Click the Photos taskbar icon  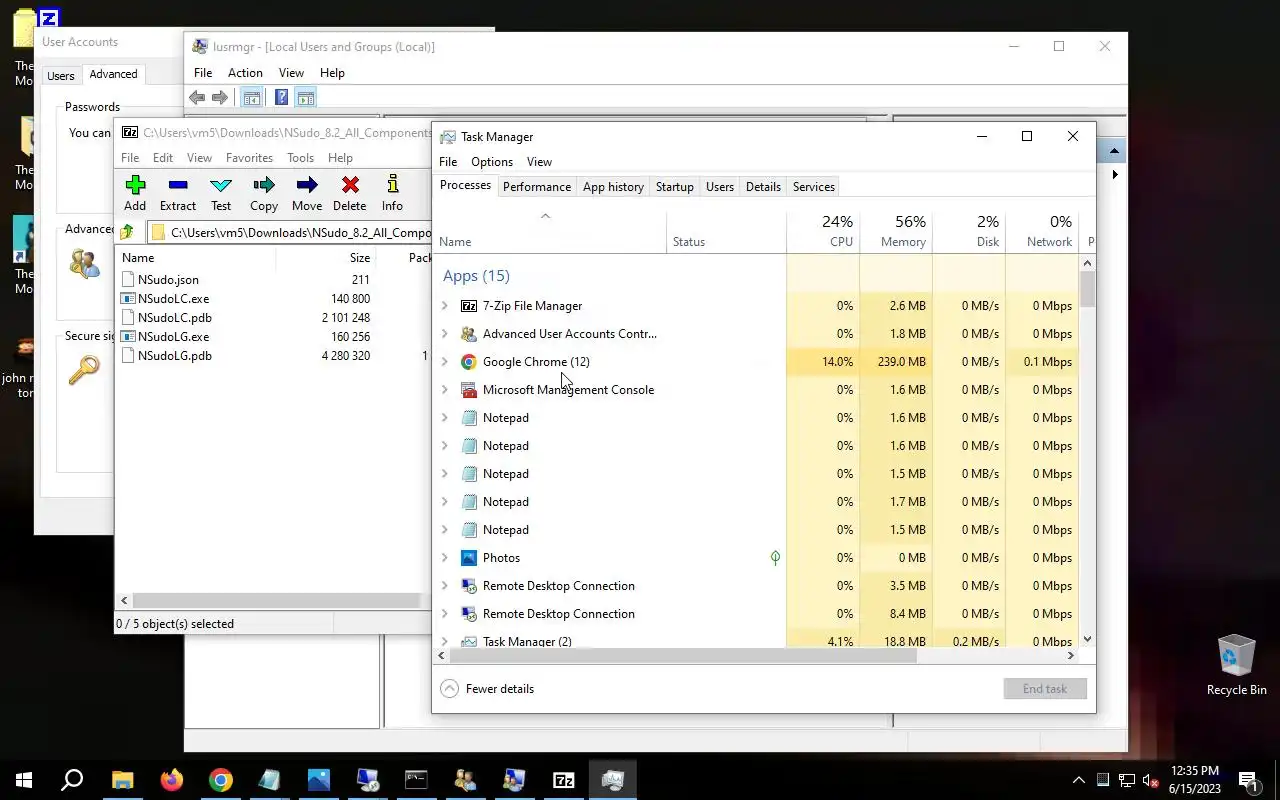[319, 780]
